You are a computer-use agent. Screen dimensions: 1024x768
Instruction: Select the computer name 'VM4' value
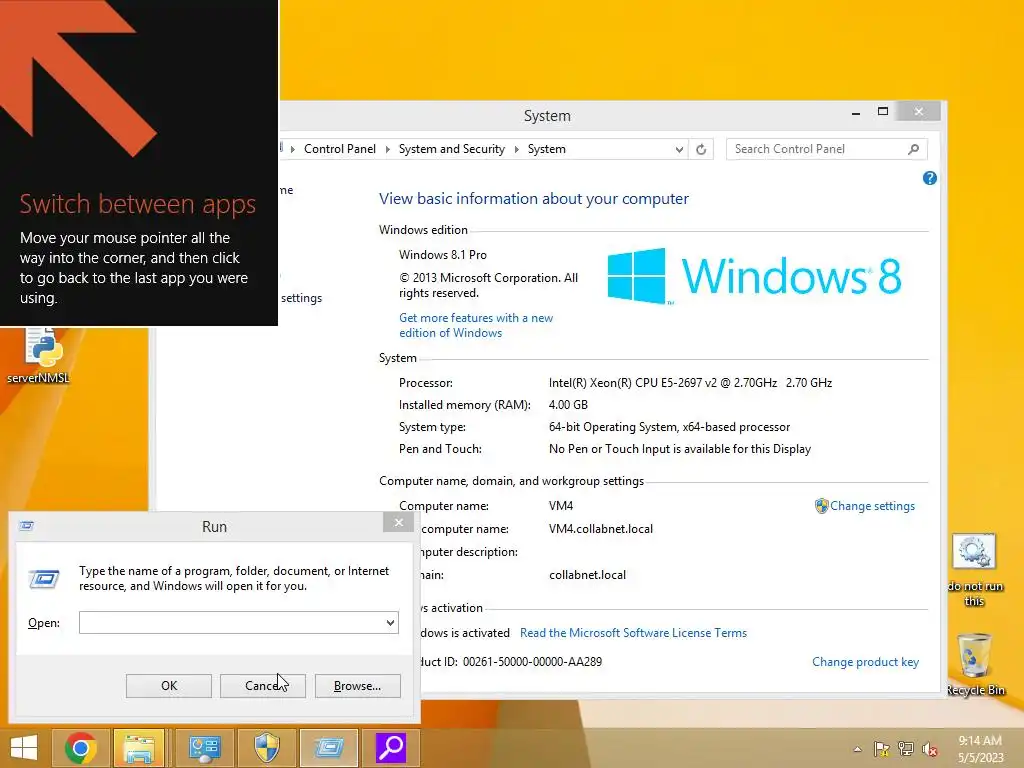coord(561,505)
